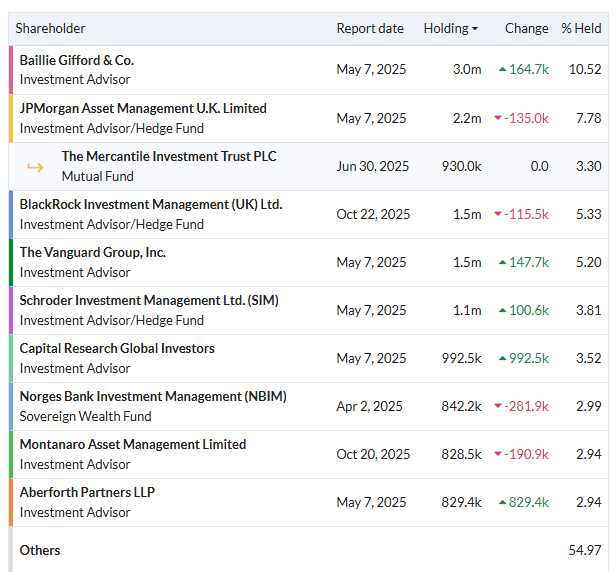The height and width of the screenshot is (572, 616).
Task: Click pink color bar beside Baillie Gifford
Action: tap(11, 70)
